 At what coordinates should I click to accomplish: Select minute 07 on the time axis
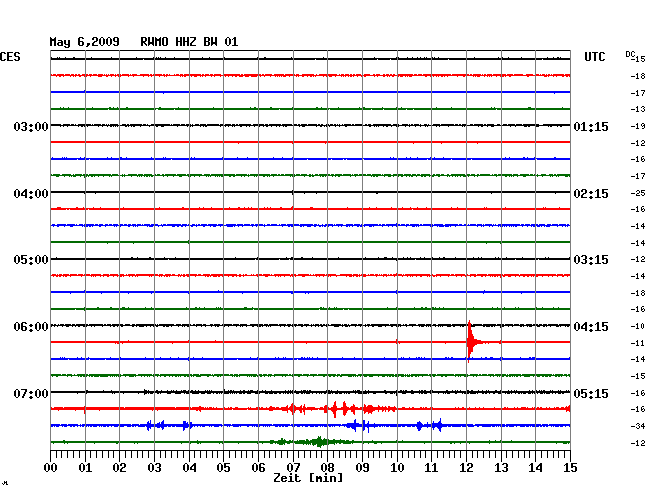coord(293,467)
